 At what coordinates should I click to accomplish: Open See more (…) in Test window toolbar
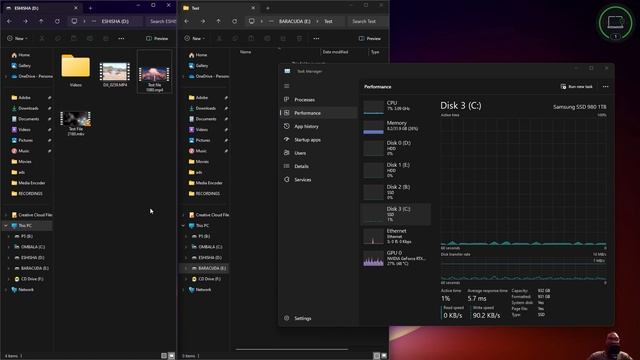316,38
